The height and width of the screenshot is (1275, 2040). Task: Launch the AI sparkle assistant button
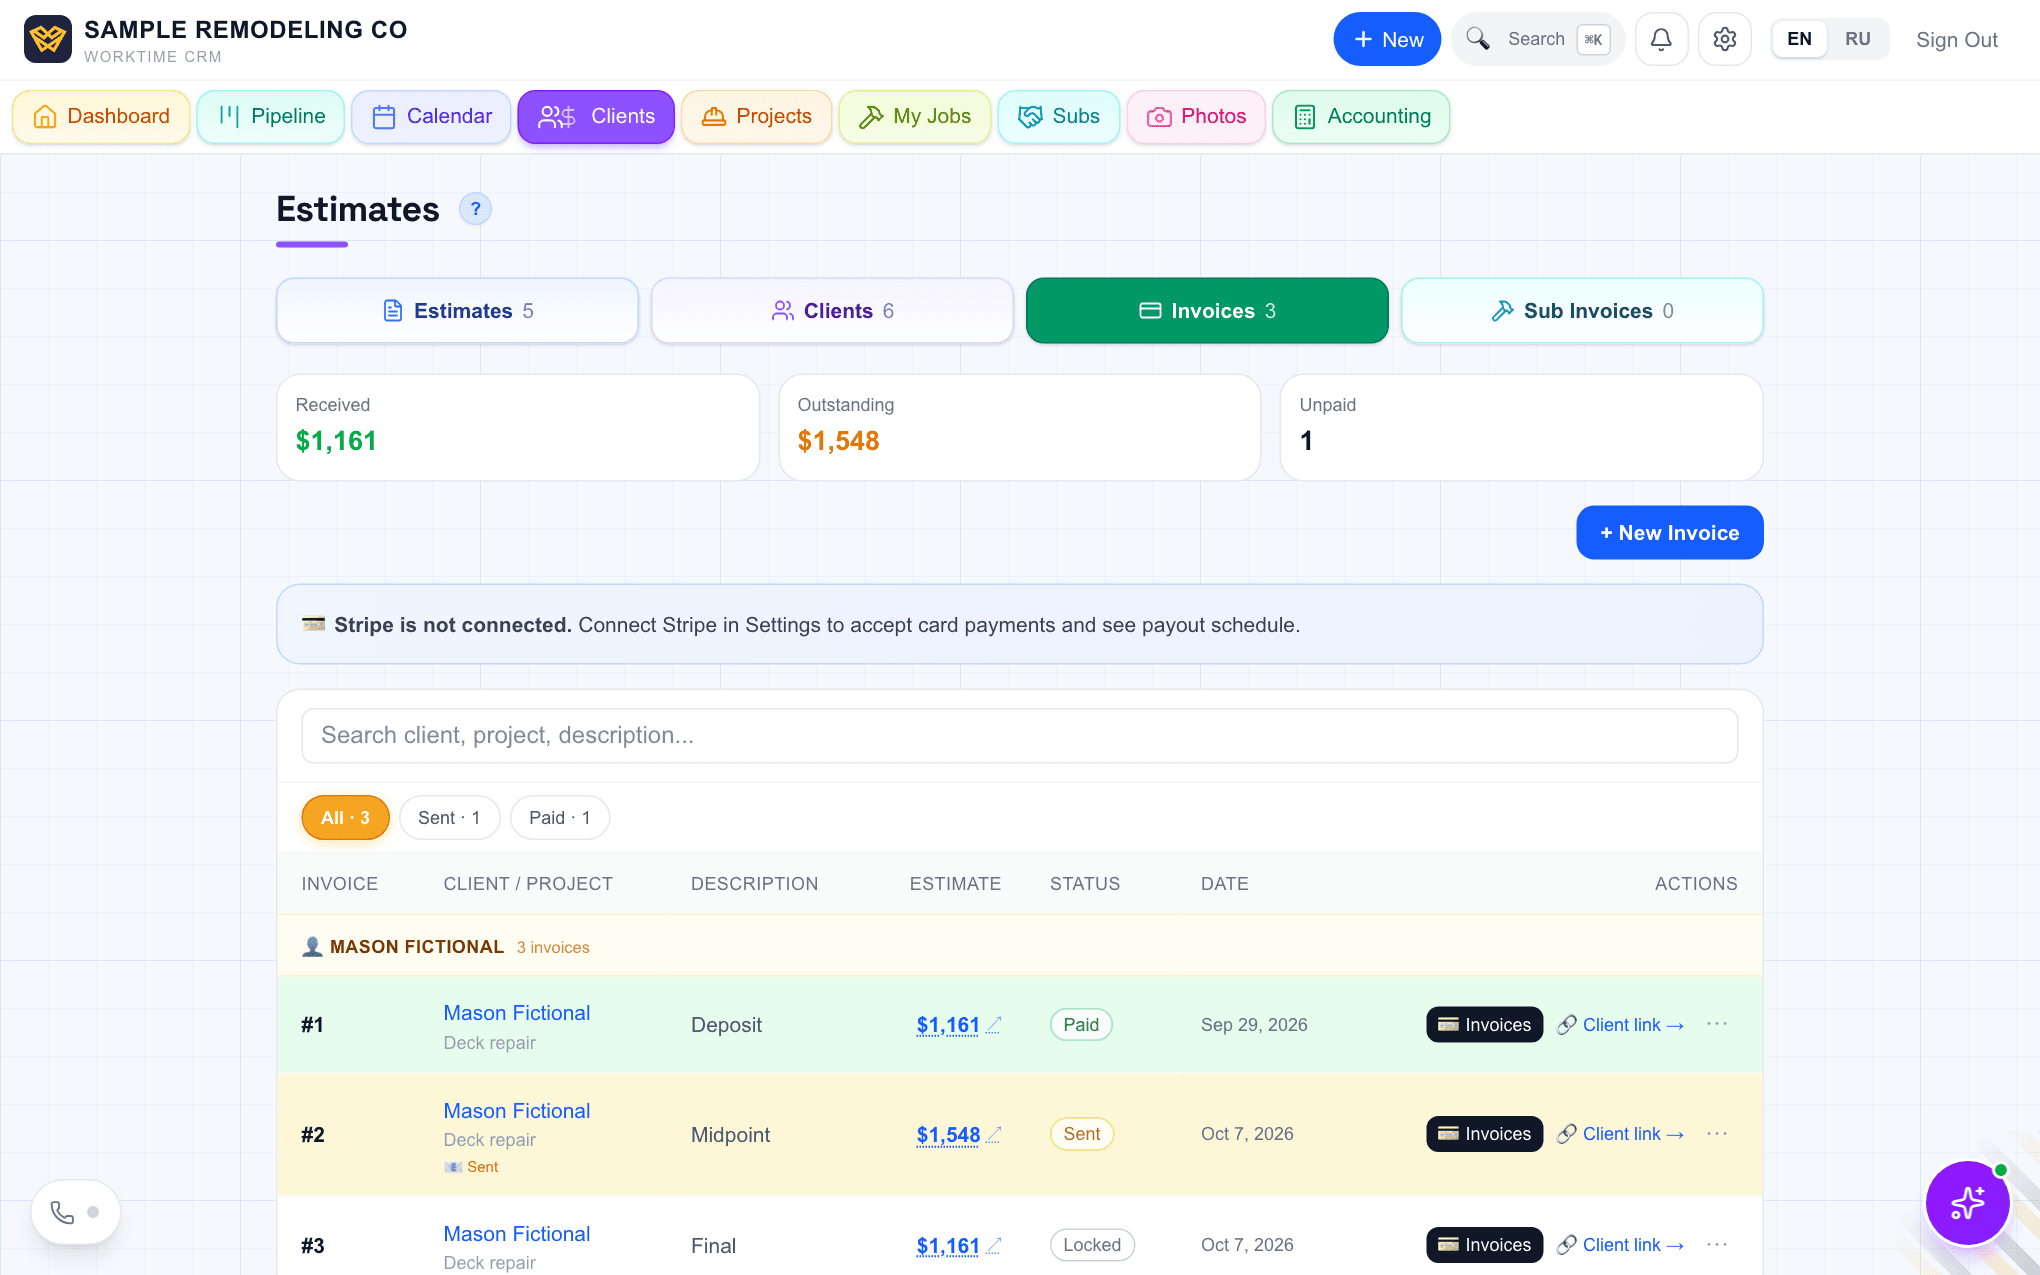tap(1967, 1203)
